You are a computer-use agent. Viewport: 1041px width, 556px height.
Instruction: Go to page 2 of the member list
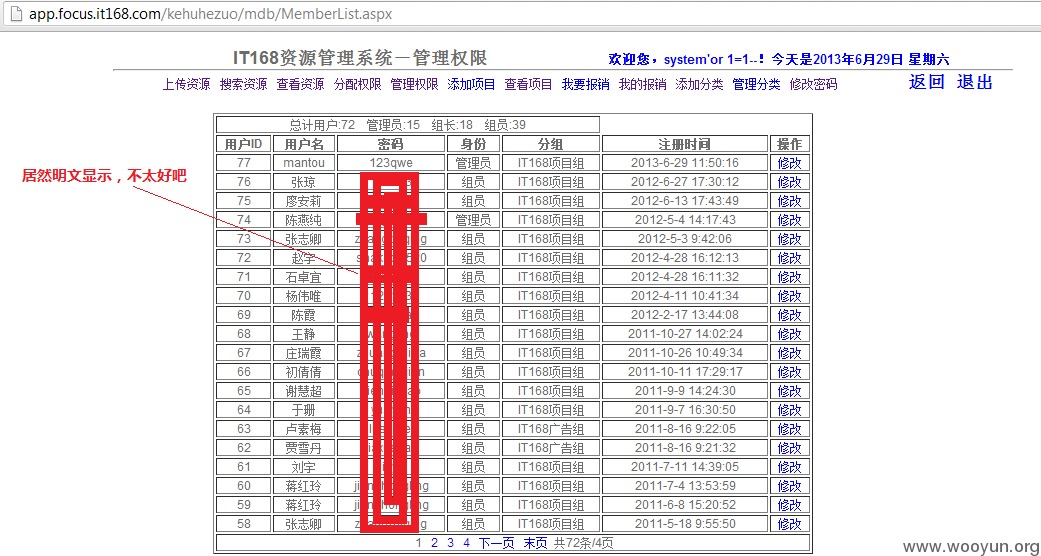pyautogui.click(x=434, y=543)
